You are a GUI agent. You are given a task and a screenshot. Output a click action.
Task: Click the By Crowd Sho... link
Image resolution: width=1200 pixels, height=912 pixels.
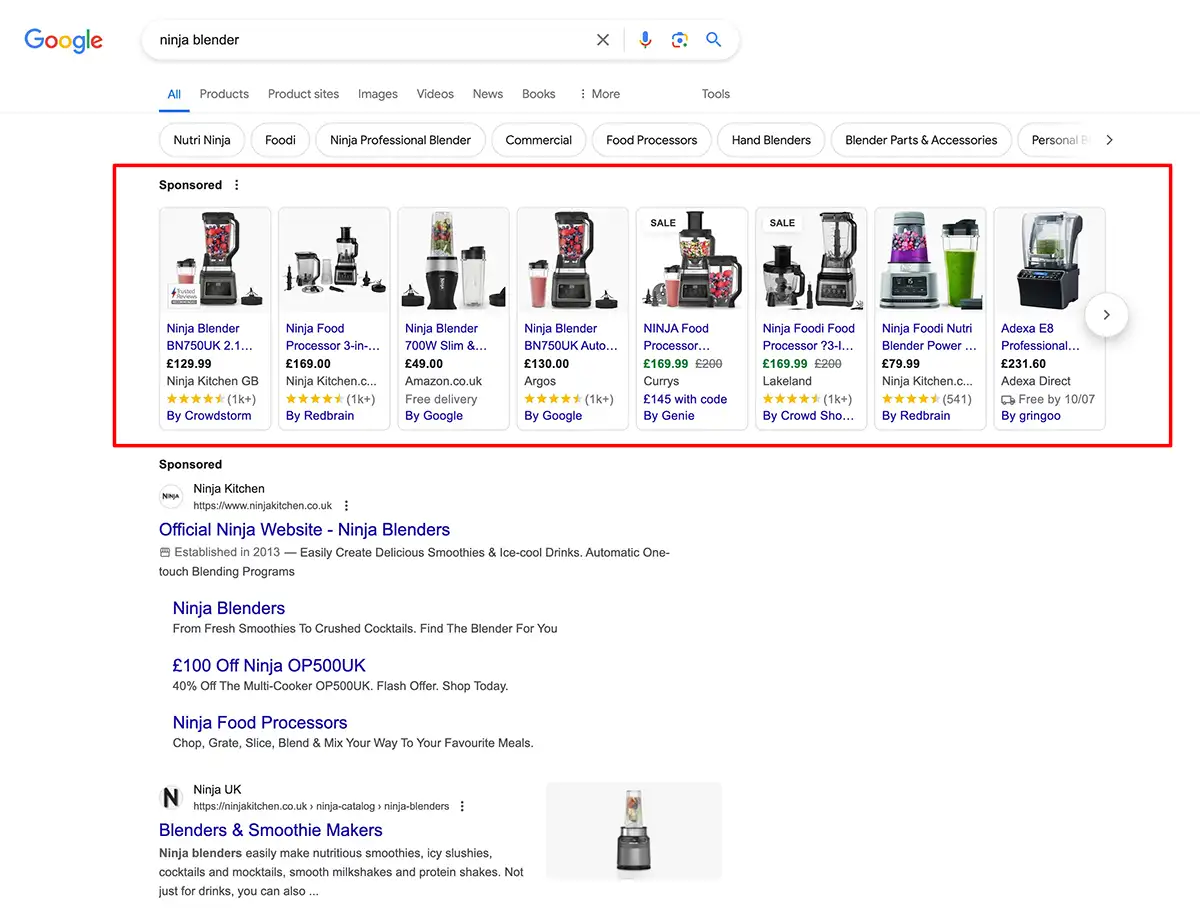click(808, 416)
